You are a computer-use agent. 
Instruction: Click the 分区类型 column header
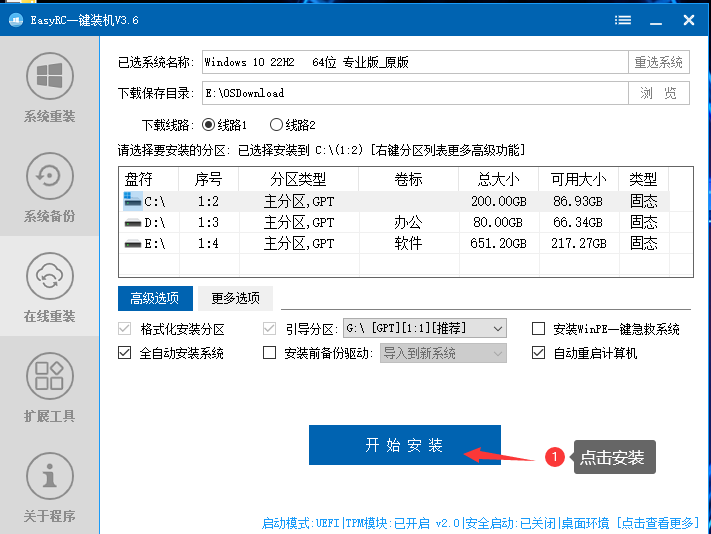(298, 180)
